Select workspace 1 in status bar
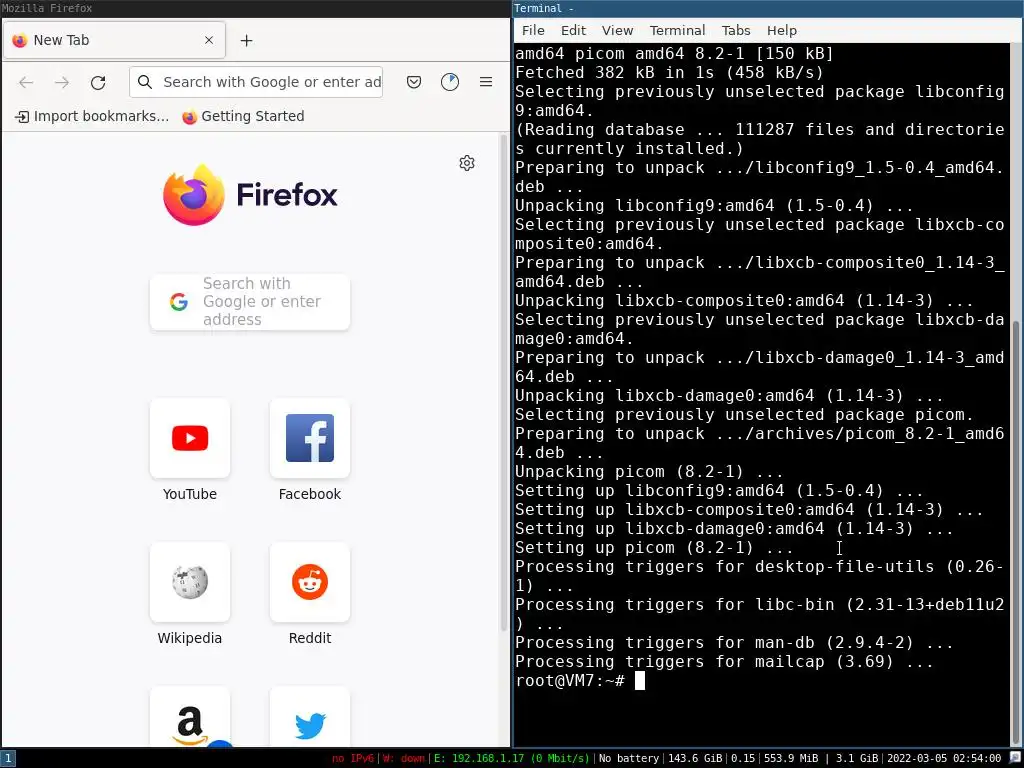The height and width of the screenshot is (768, 1024). pyautogui.click(x=7, y=759)
